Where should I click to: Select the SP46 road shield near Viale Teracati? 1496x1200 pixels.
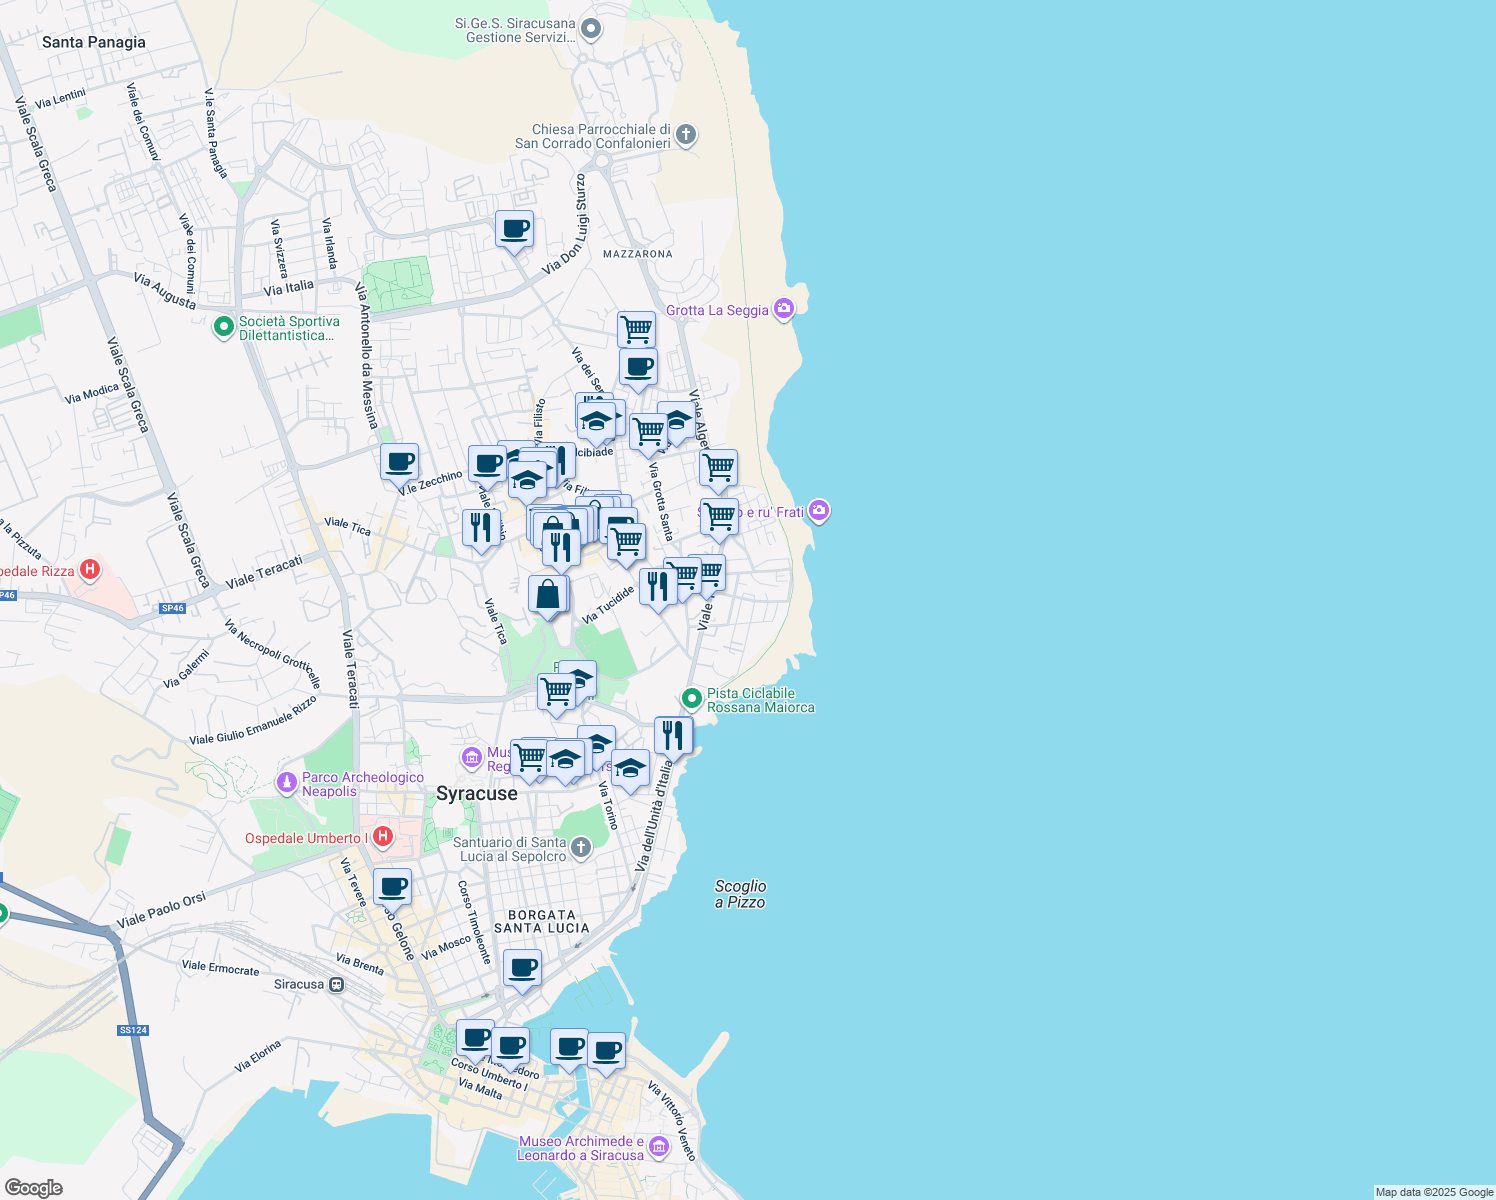point(172,608)
